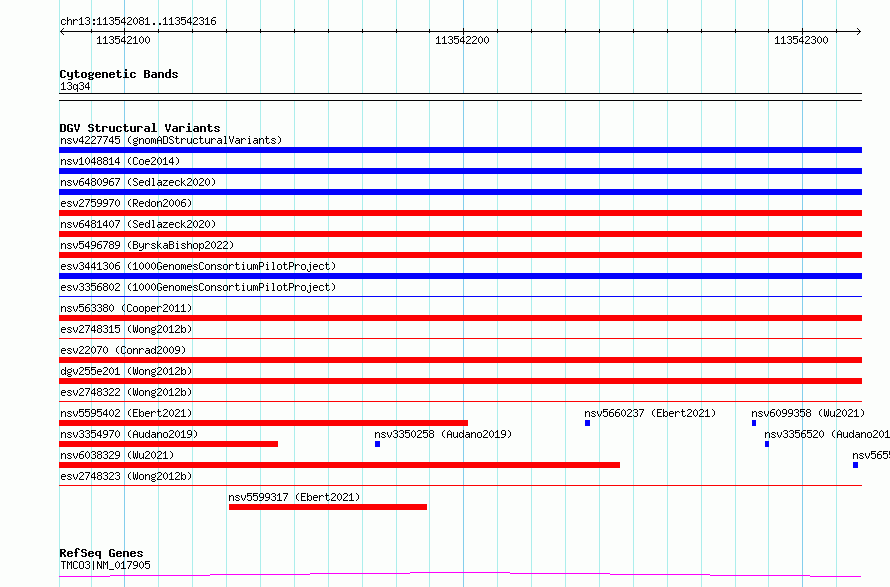This screenshot has height=587, width=890.
Task: Click ruler position 113542300
Action: [801, 40]
